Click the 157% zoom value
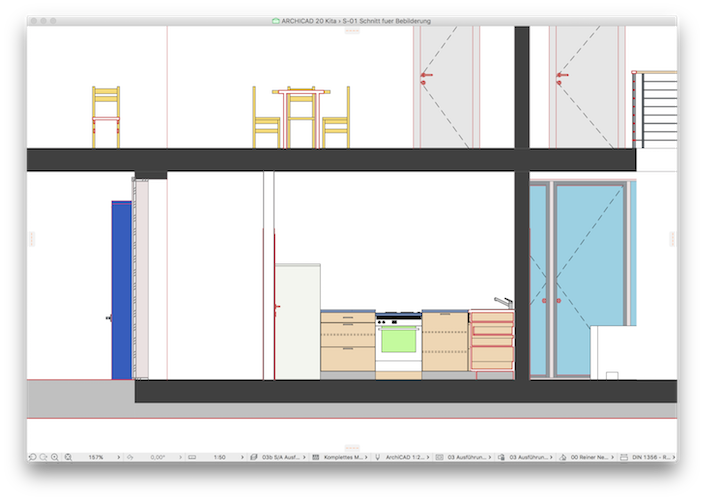This screenshot has height=500, width=704. pos(96,457)
